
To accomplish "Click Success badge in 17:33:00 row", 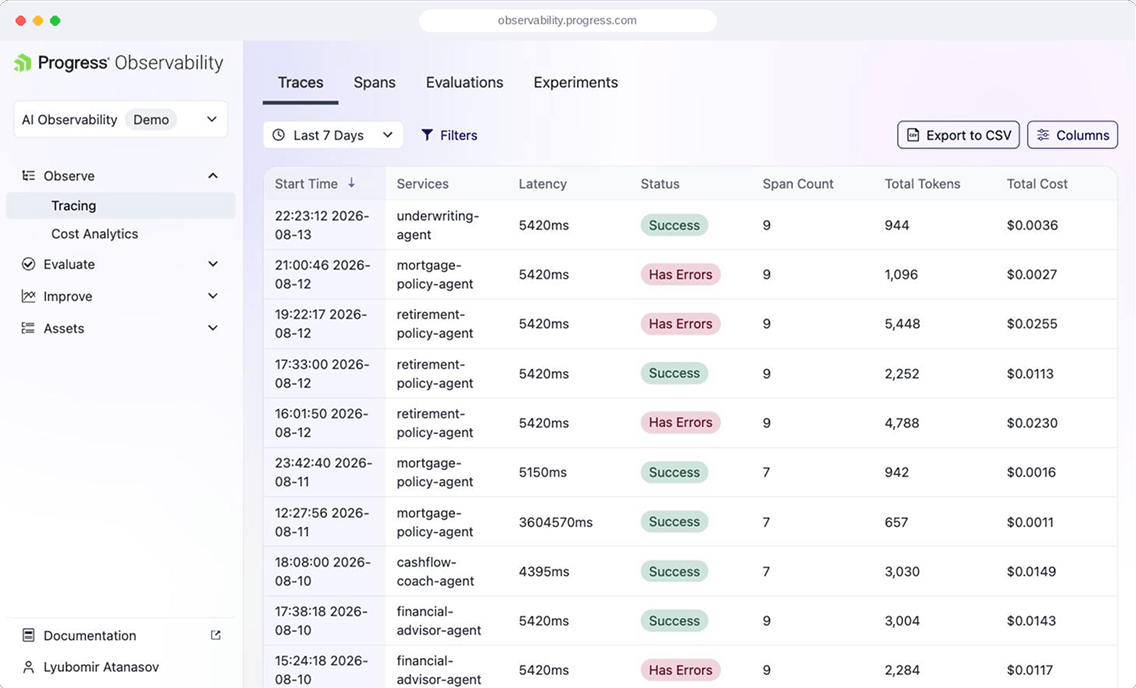I will tap(674, 373).
